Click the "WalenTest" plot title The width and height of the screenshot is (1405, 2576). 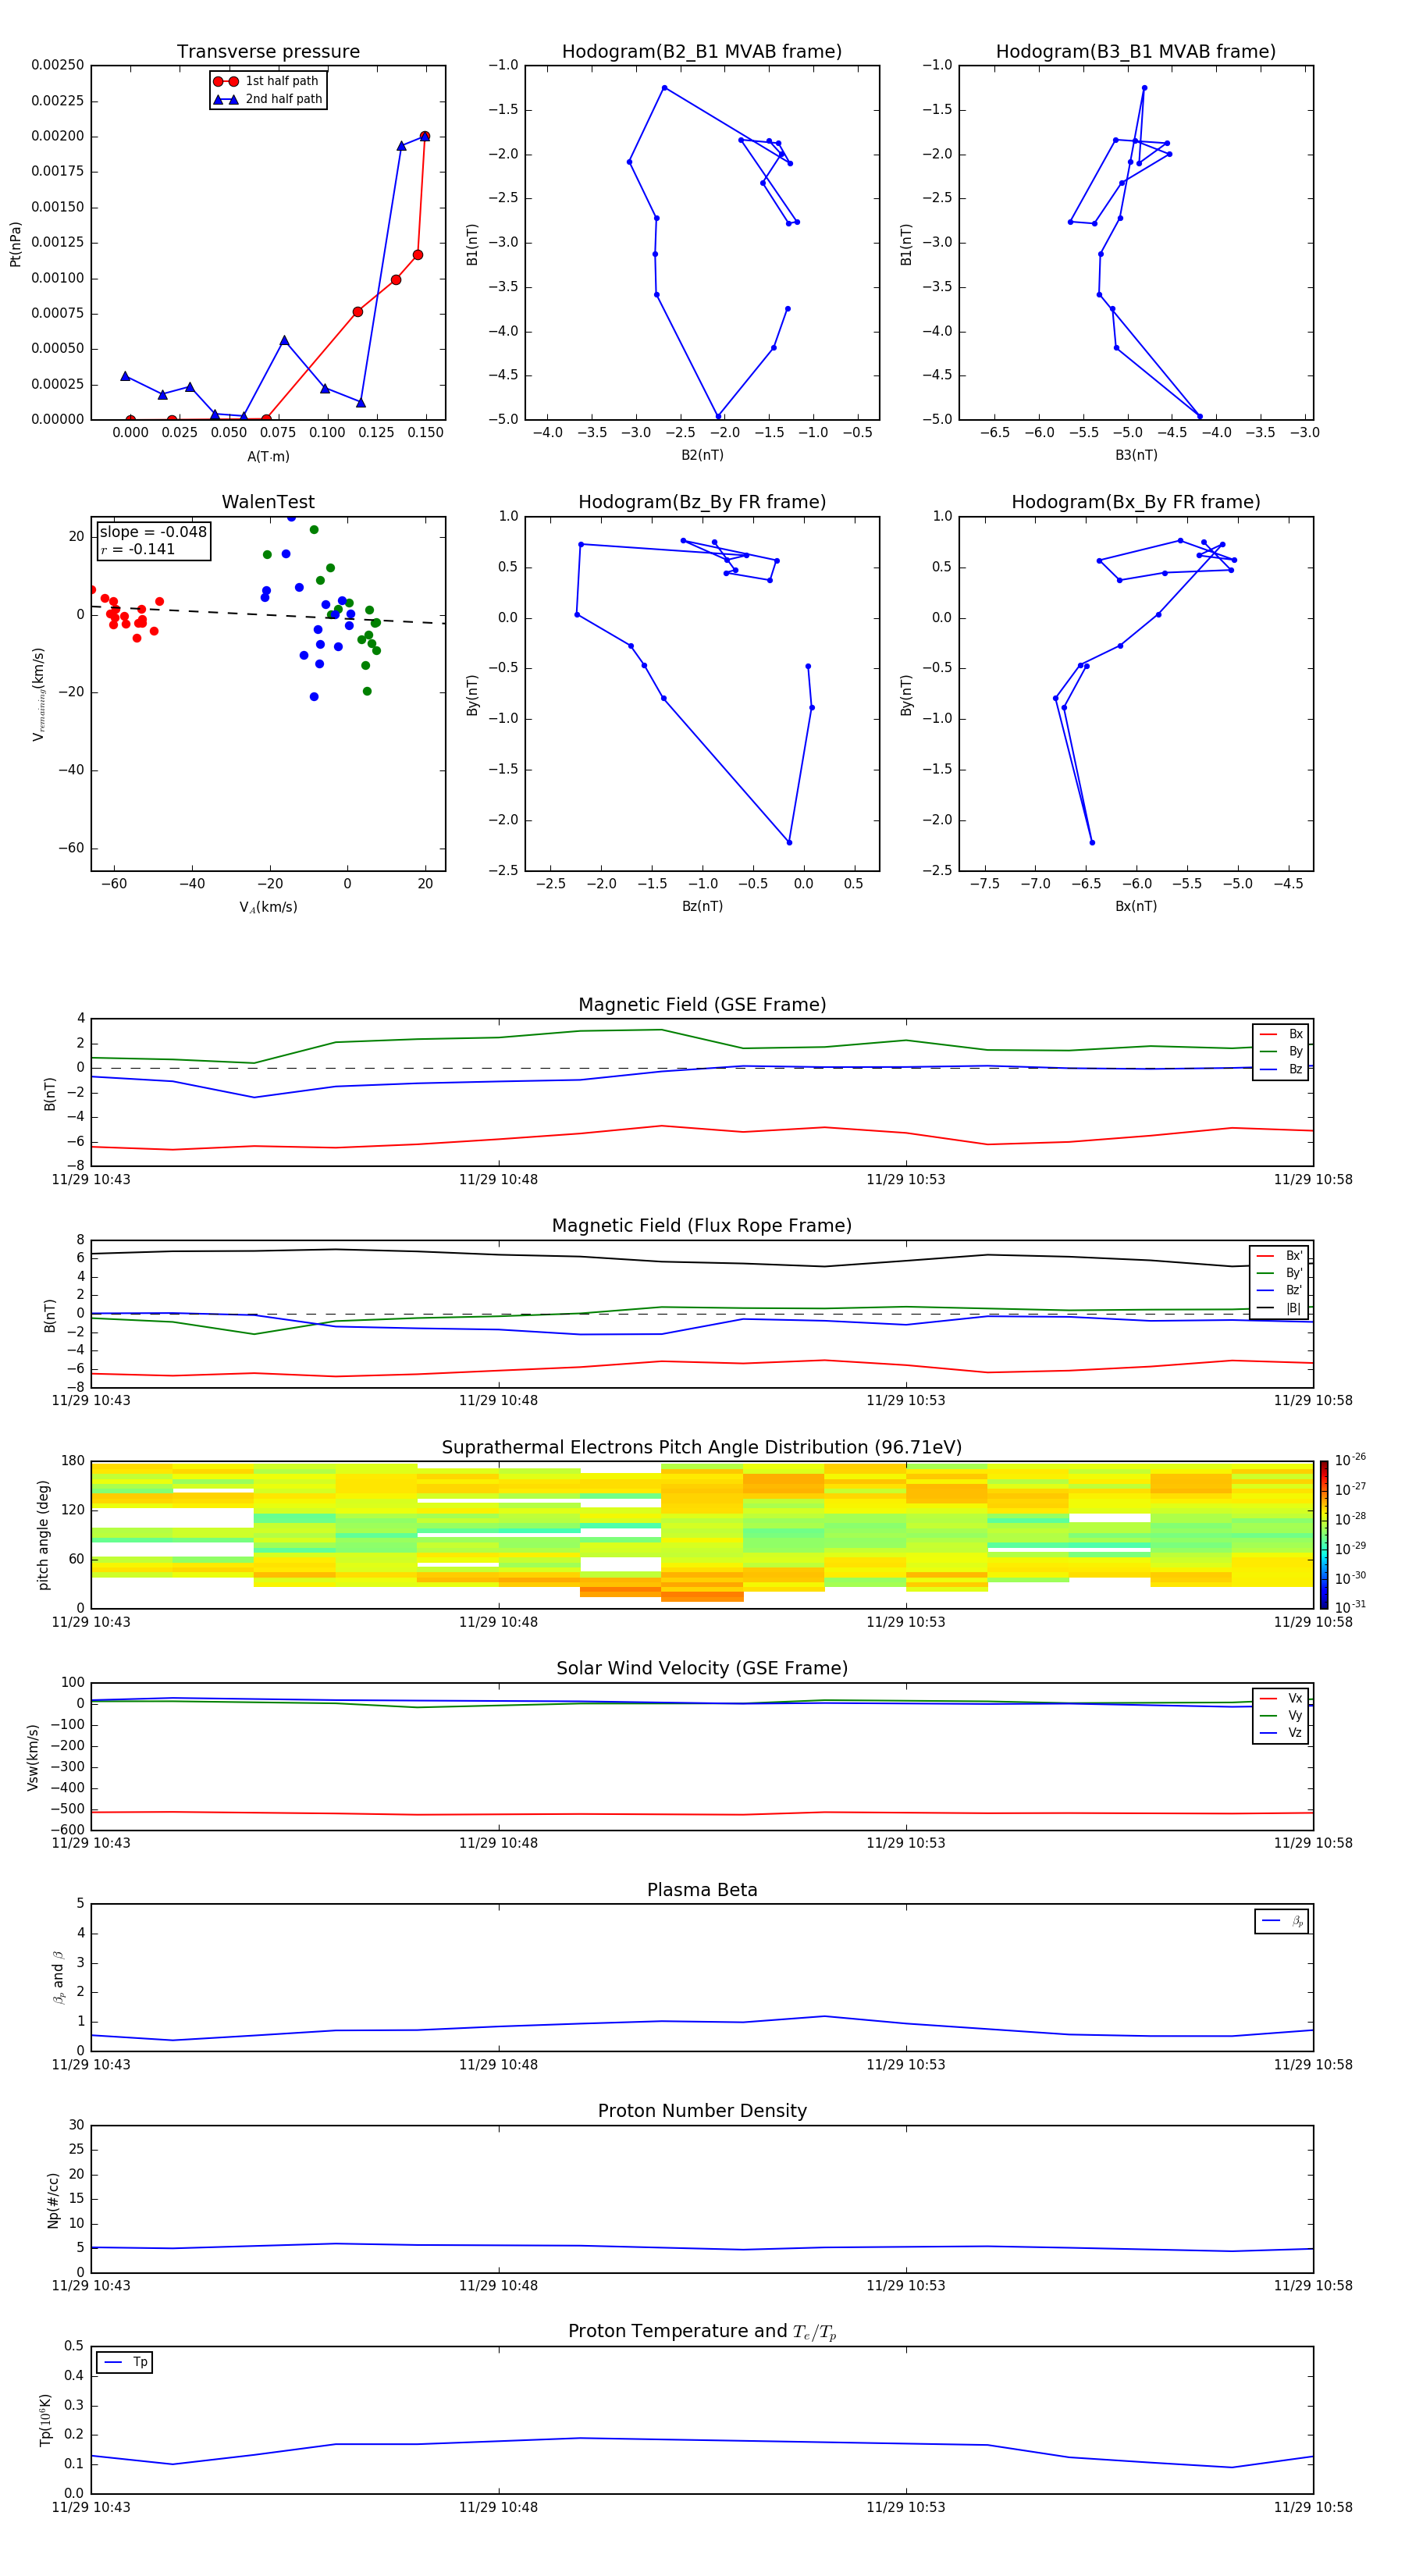[268, 502]
